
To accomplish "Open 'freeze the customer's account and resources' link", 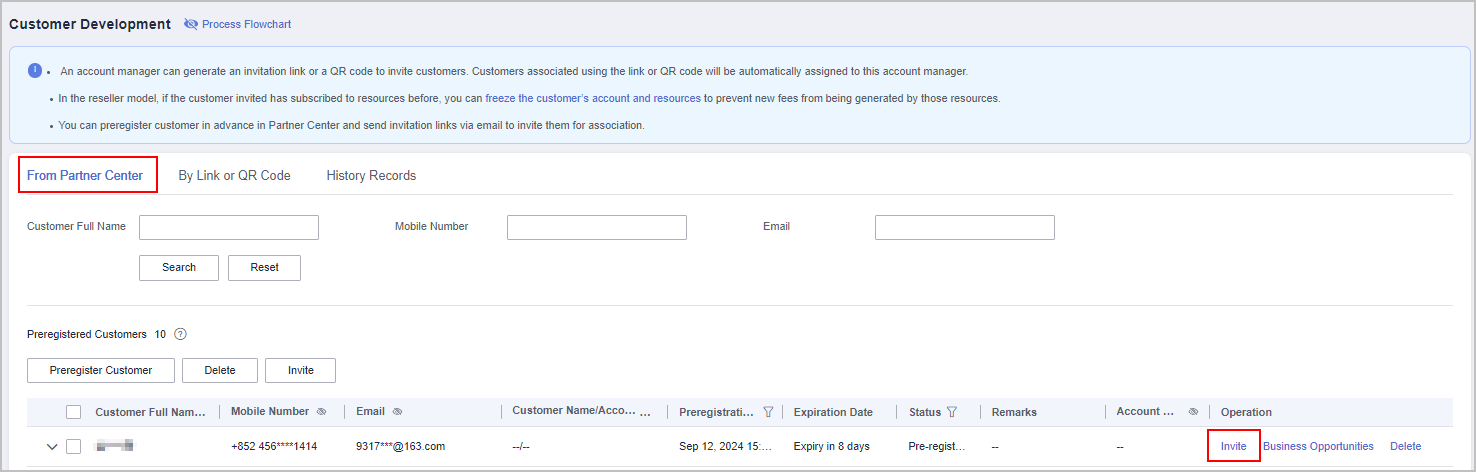I will point(593,98).
